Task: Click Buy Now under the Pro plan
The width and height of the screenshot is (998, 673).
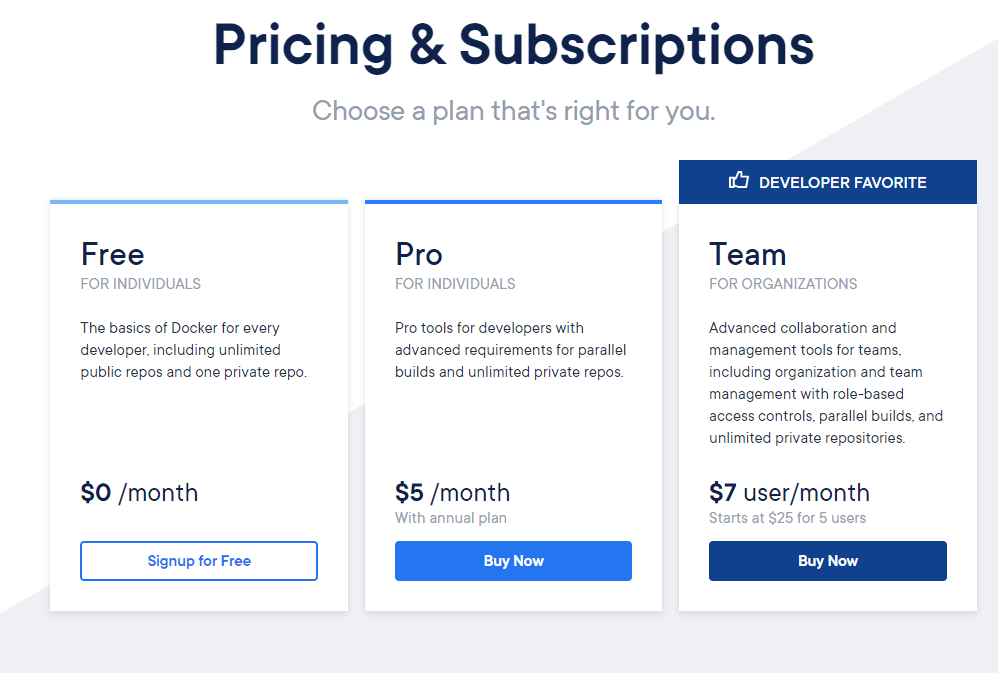Action: click(x=513, y=561)
